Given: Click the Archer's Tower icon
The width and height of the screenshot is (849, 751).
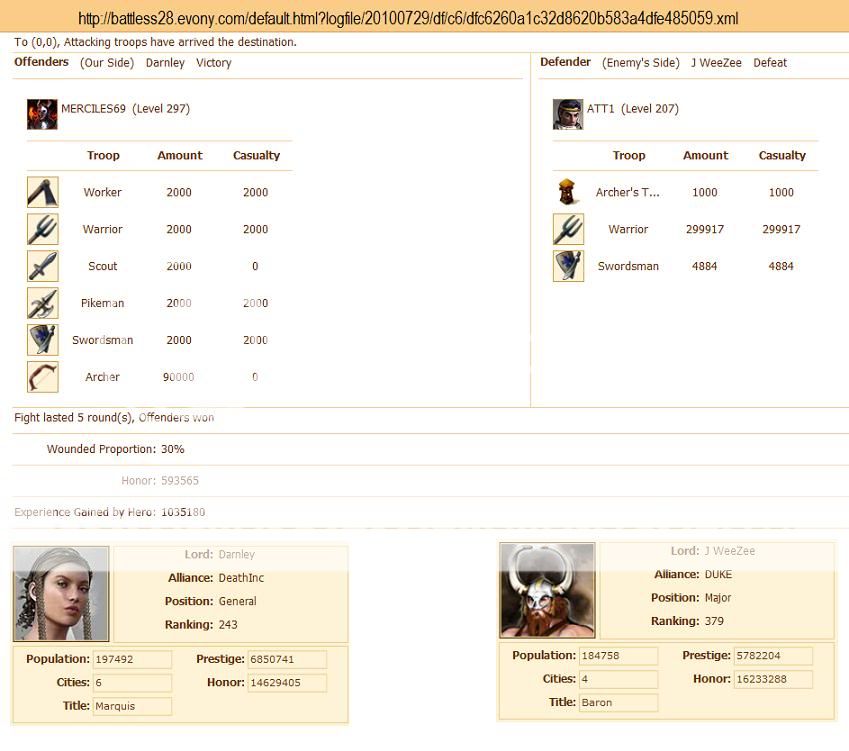Looking at the screenshot, I should click(568, 192).
